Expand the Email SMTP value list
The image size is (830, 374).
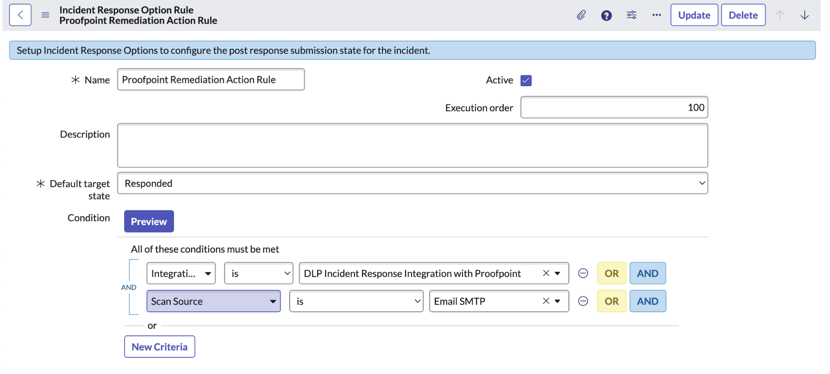[x=557, y=301]
